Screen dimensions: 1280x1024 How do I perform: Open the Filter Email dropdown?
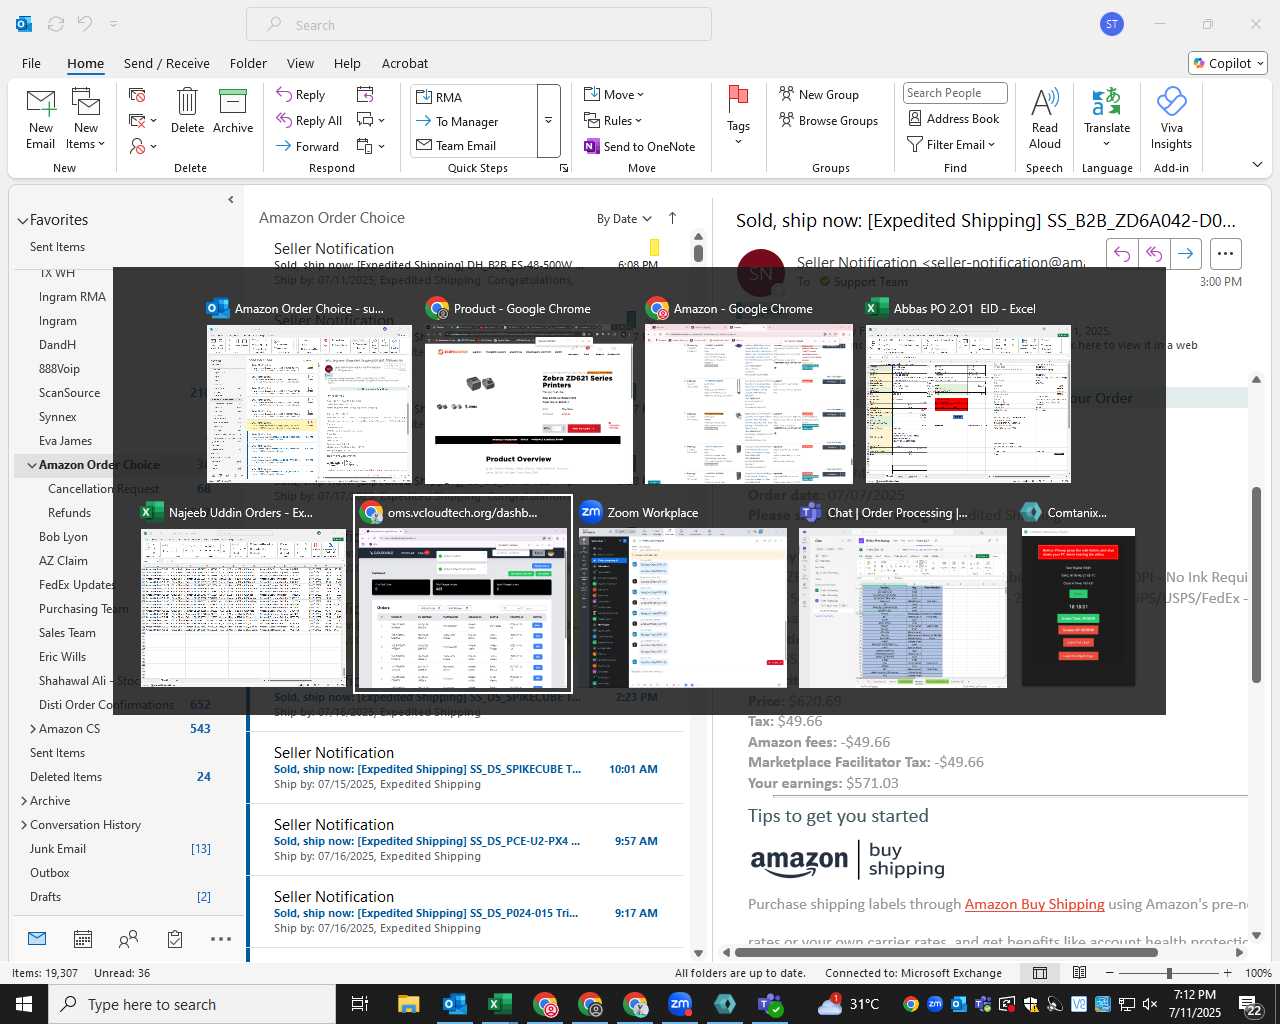coord(951,144)
